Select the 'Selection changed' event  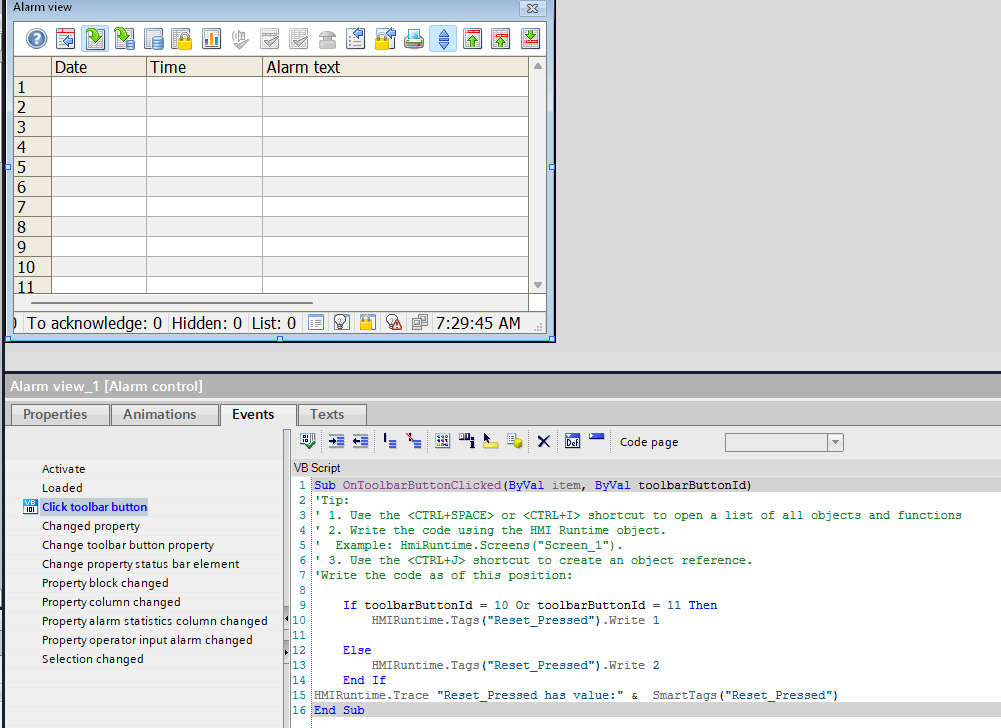point(93,659)
